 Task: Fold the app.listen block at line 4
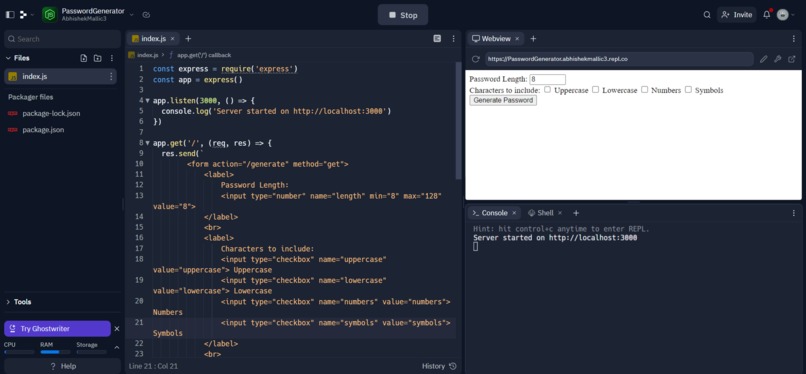pos(148,101)
